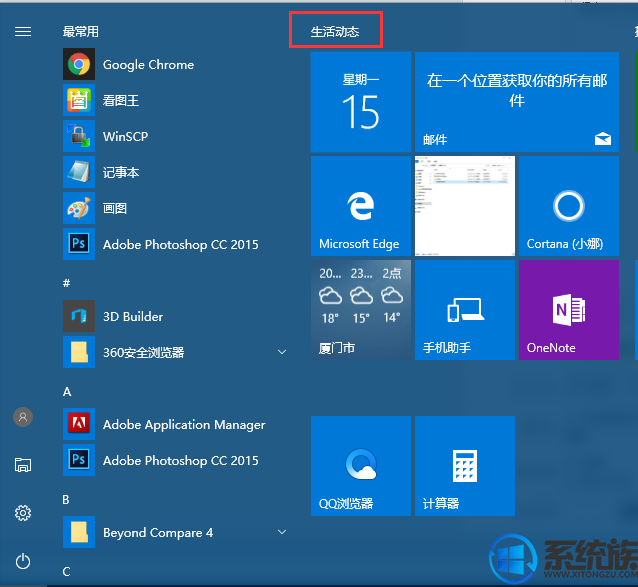Screen dimensions: 638x587
Task: Click the B alphabet section header
Action: (x=66, y=500)
